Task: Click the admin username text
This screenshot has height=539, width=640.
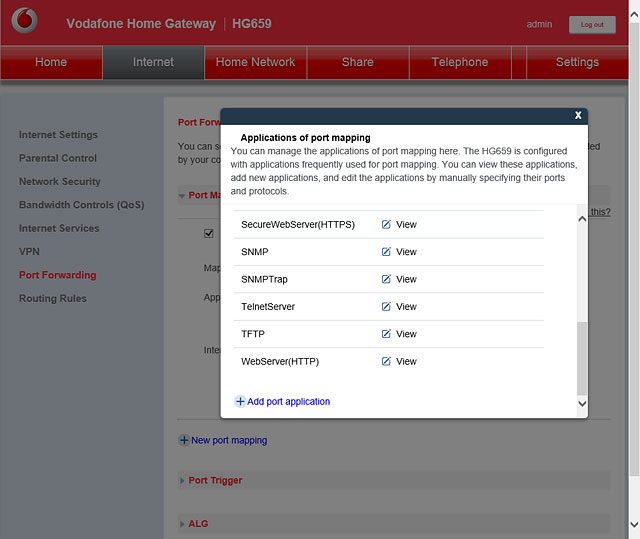Action: 539,24
